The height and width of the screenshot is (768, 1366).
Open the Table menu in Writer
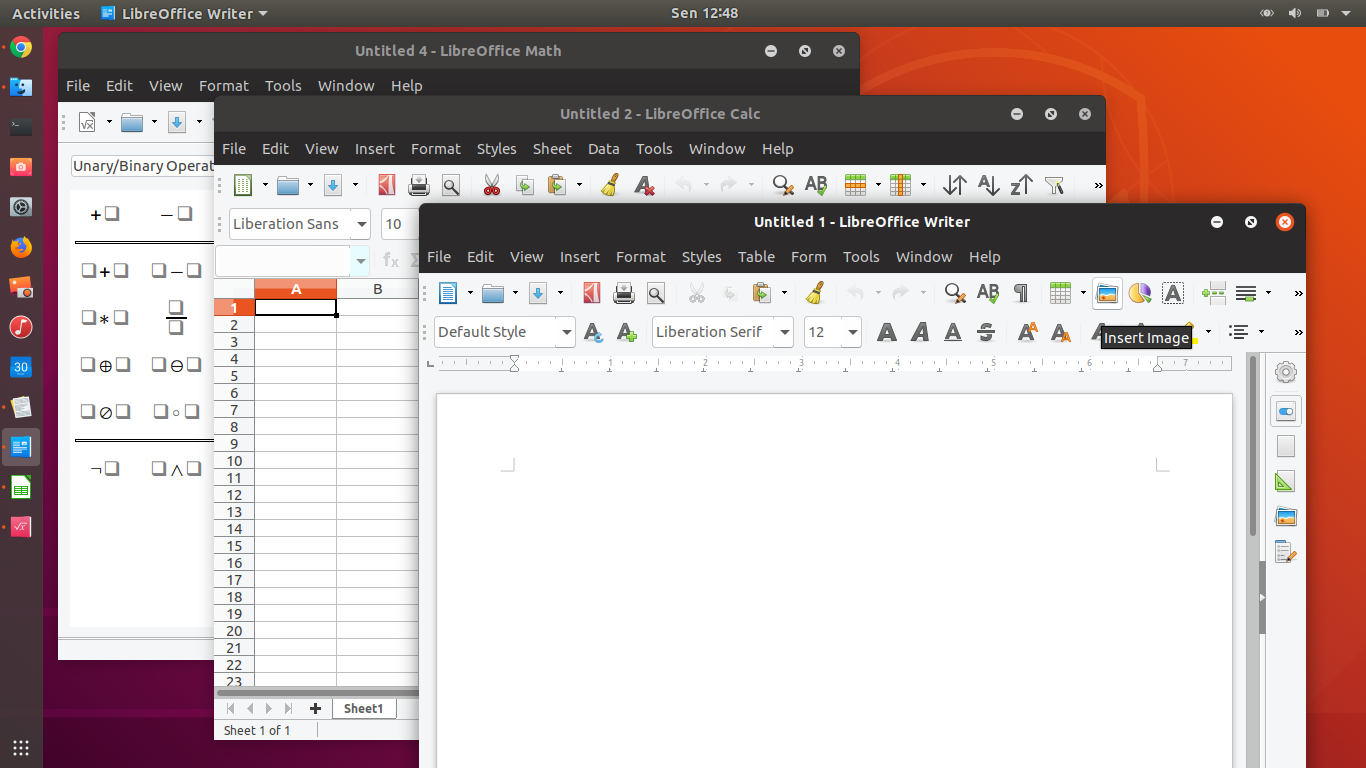[756, 257]
